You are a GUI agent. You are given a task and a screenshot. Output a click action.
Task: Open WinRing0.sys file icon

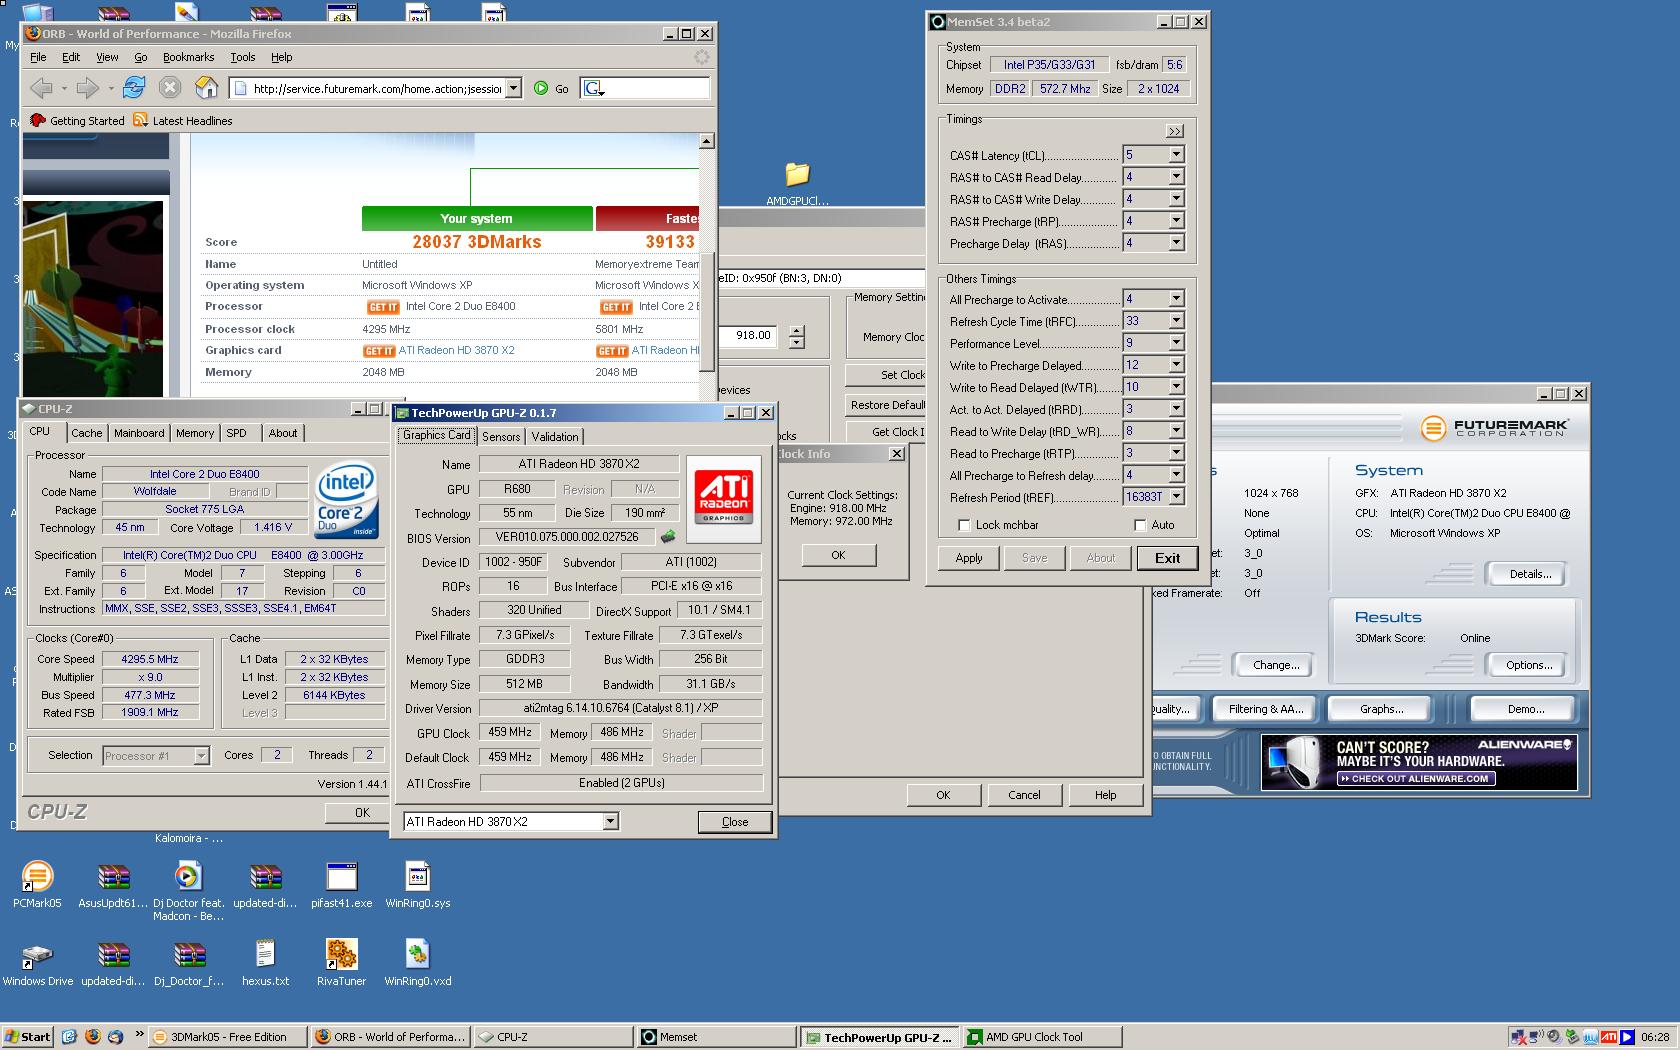[x=418, y=884]
